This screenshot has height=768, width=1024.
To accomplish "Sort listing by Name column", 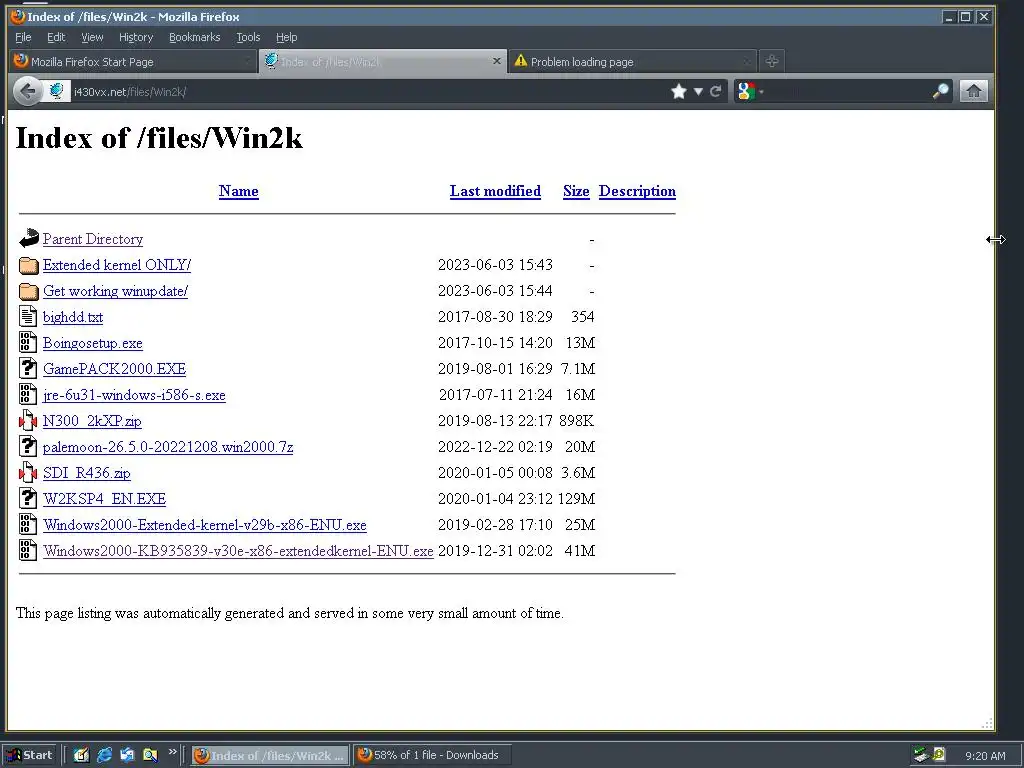I will point(238,191).
